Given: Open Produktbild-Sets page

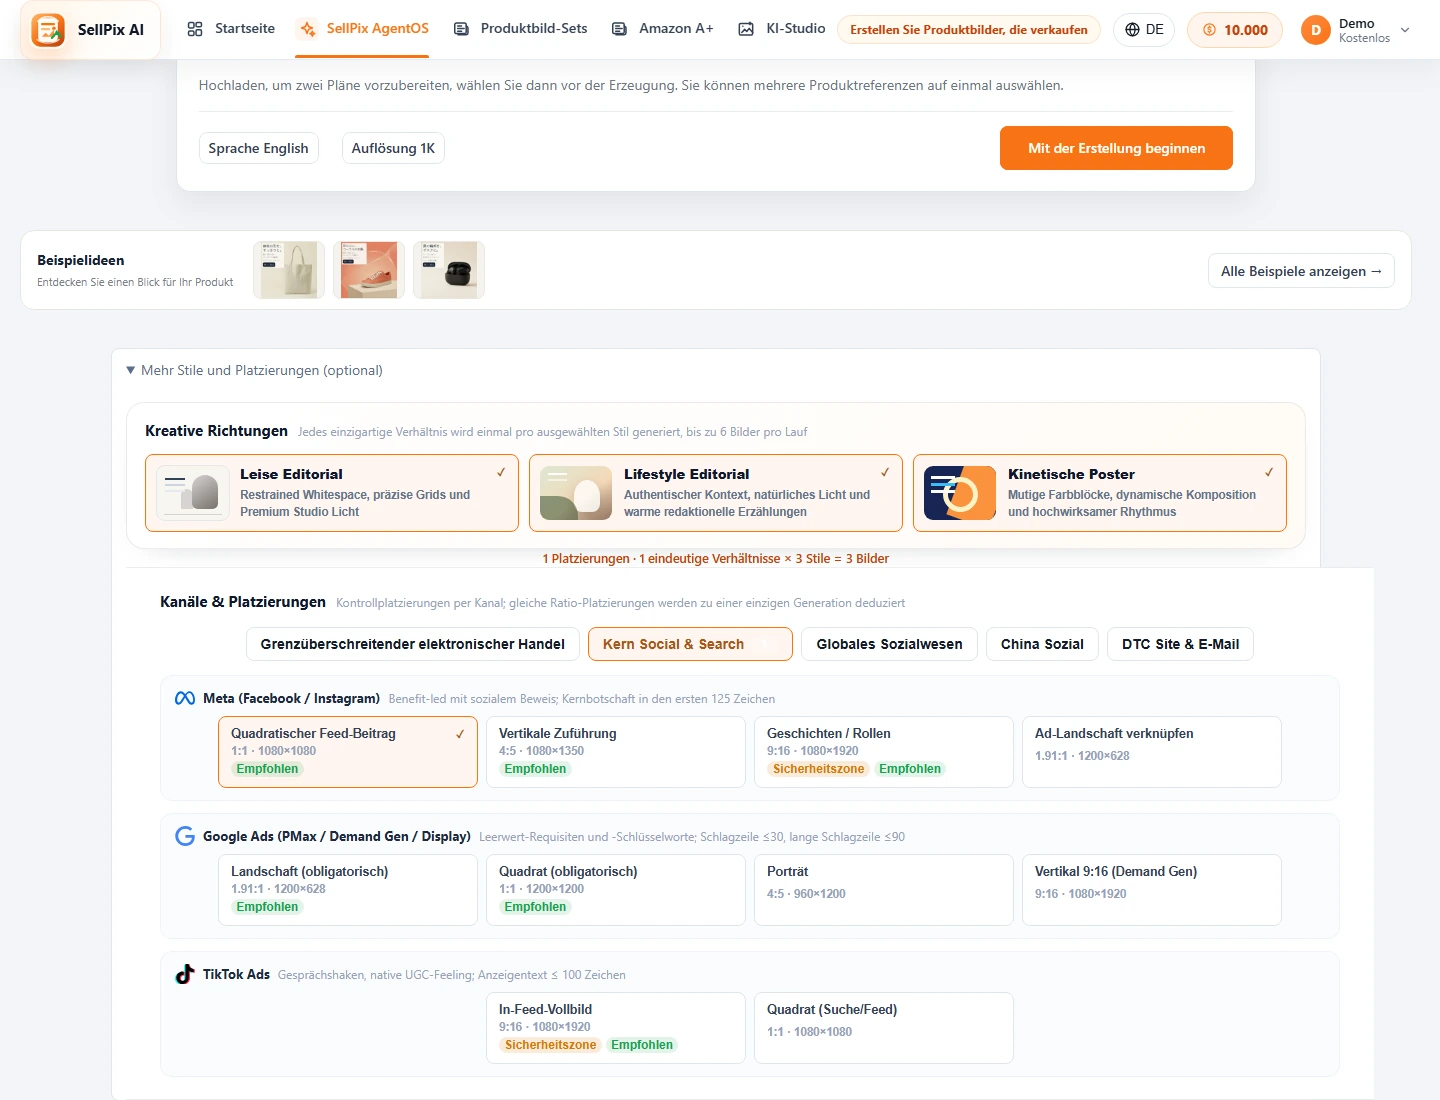Looking at the screenshot, I should pos(520,29).
